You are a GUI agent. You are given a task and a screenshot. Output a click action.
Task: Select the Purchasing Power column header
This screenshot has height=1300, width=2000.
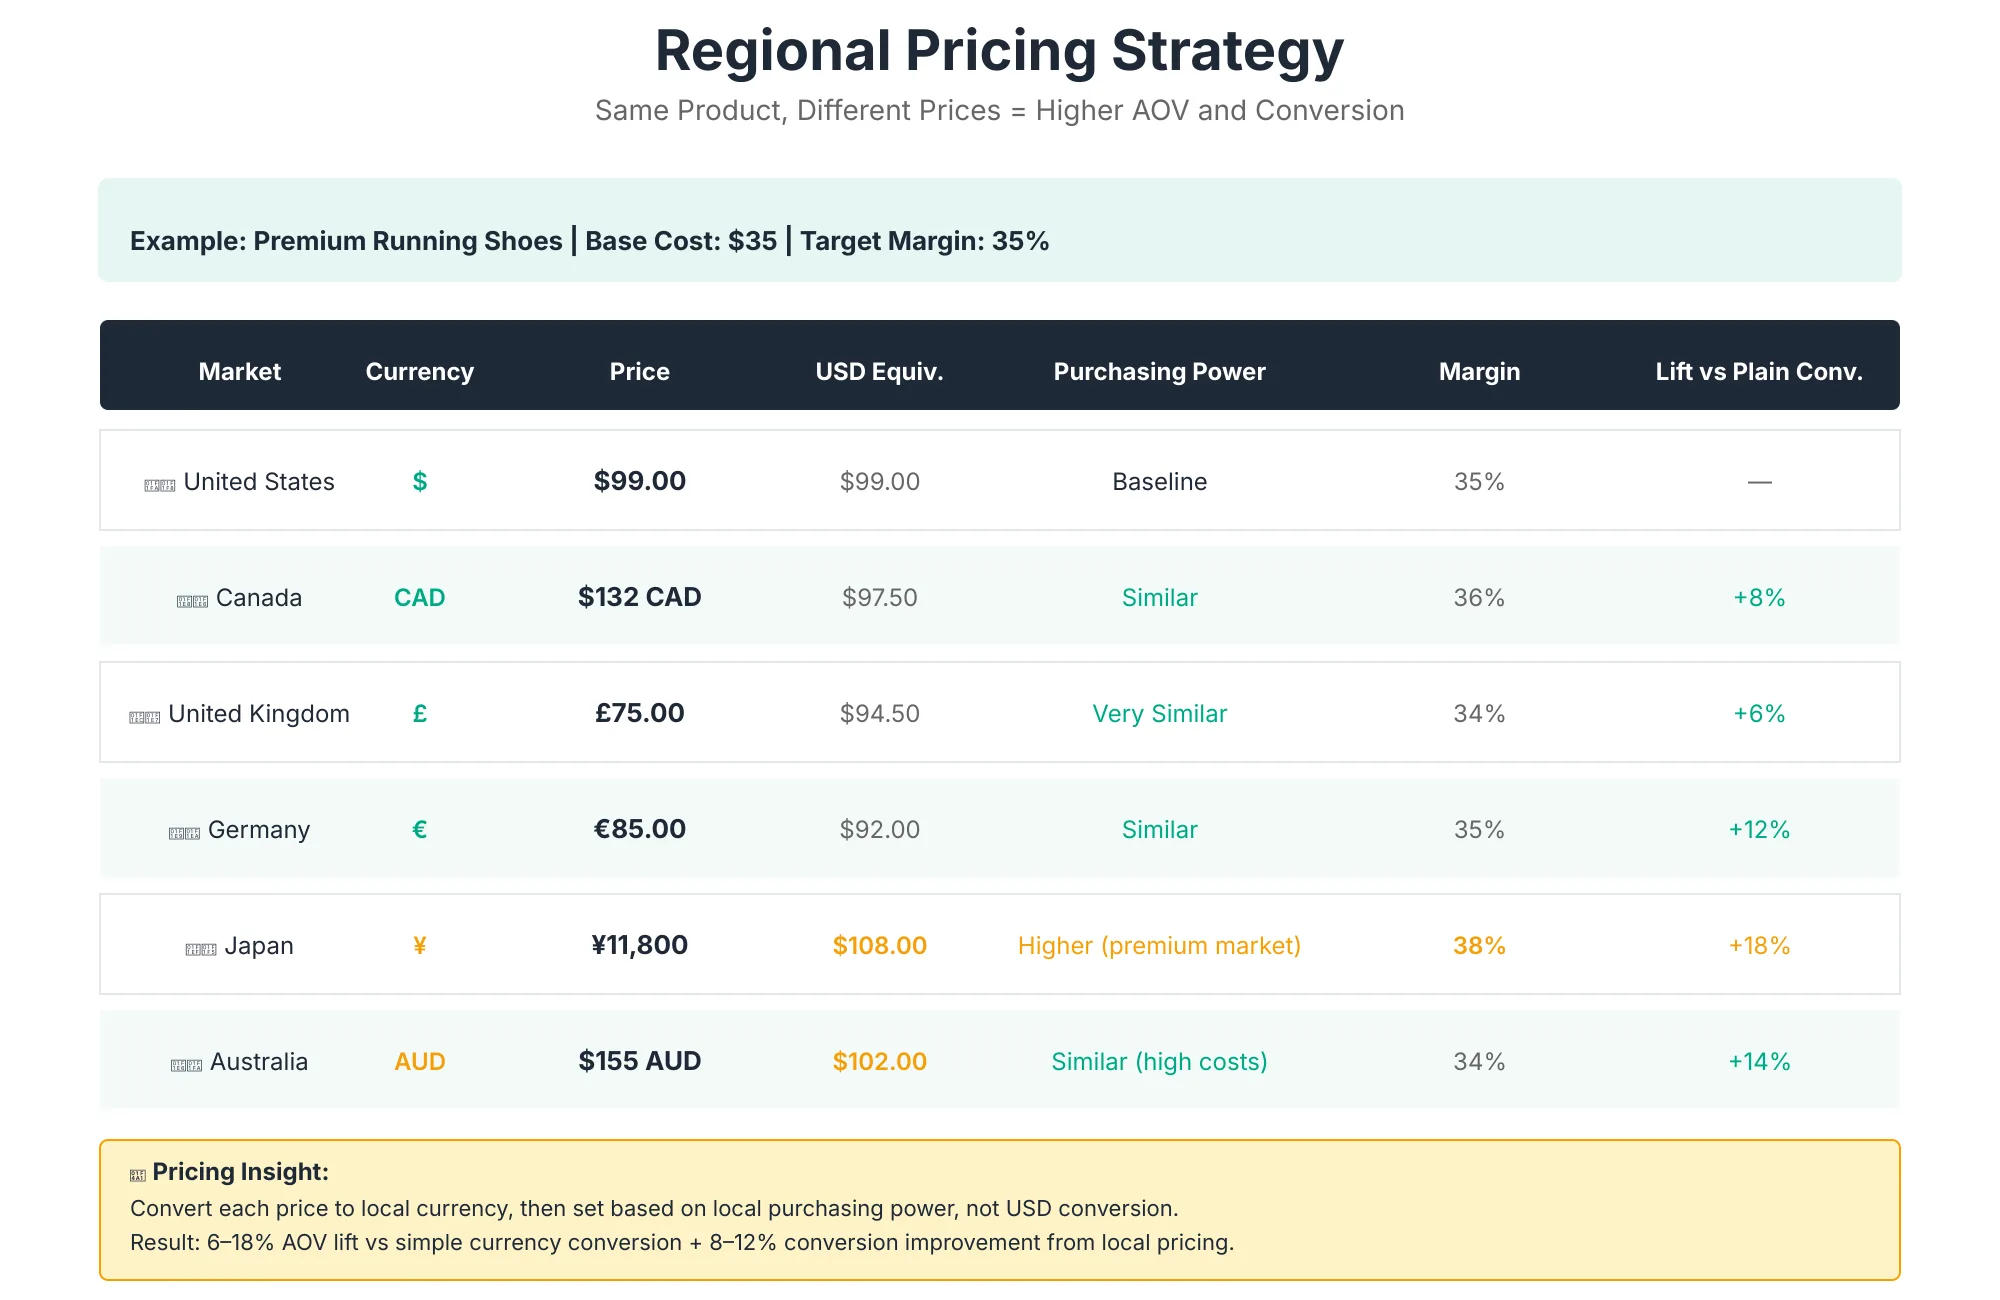click(1160, 371)
